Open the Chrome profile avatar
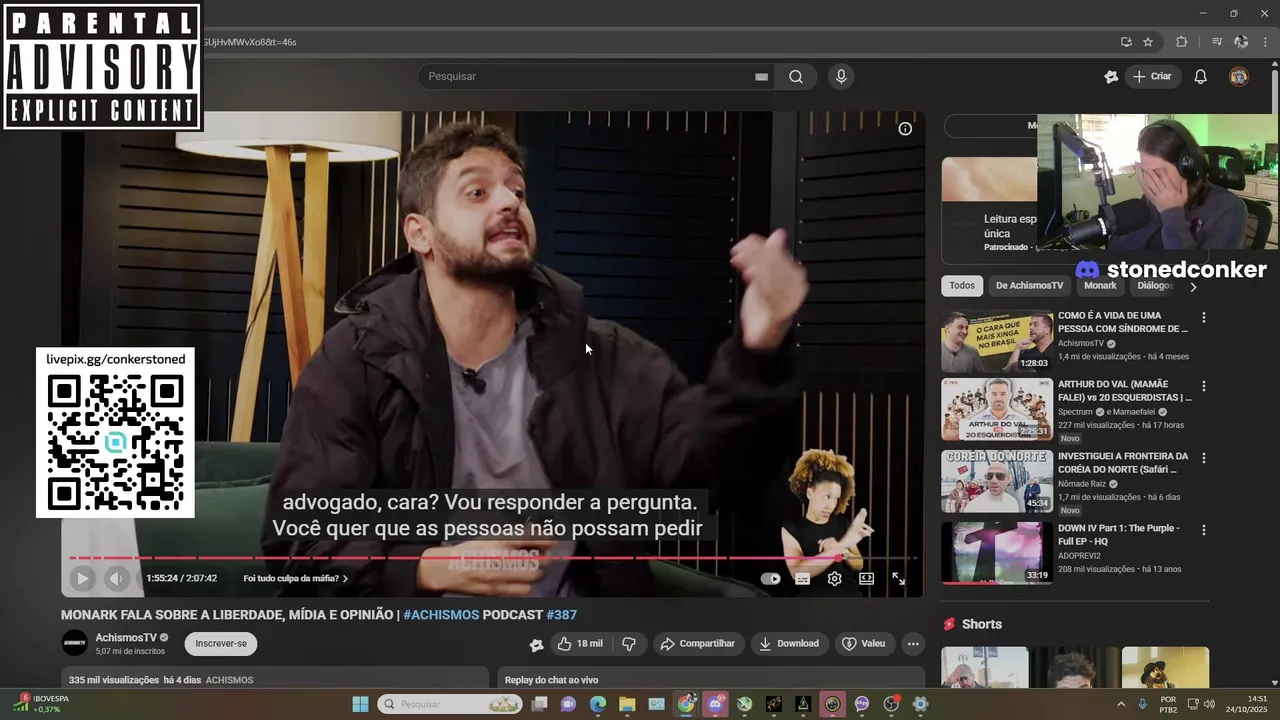 (1241, 42)
